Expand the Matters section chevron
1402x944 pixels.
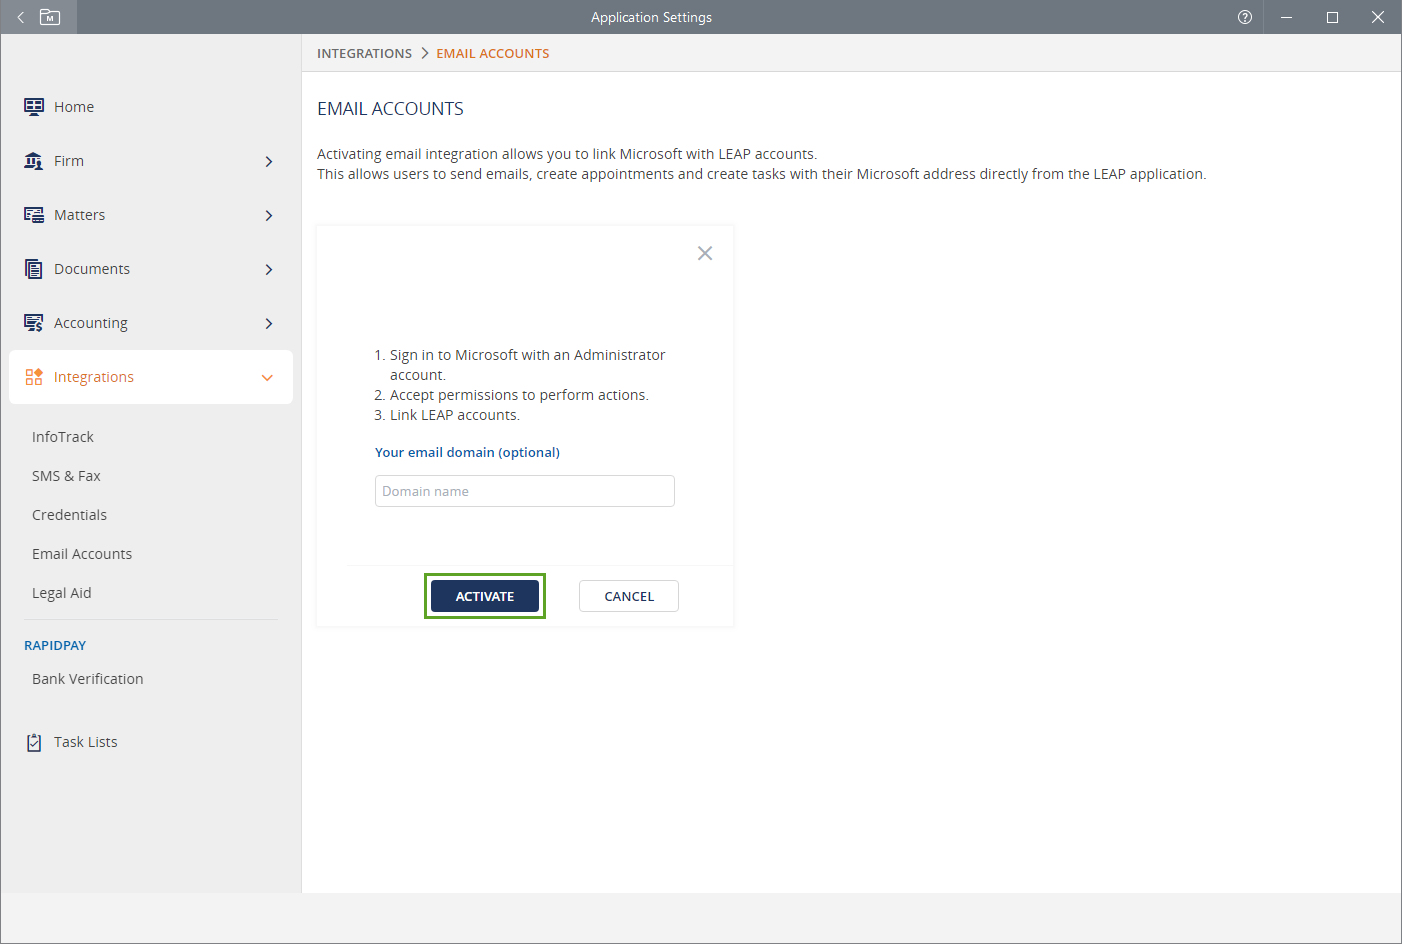[x=268, y=215]
